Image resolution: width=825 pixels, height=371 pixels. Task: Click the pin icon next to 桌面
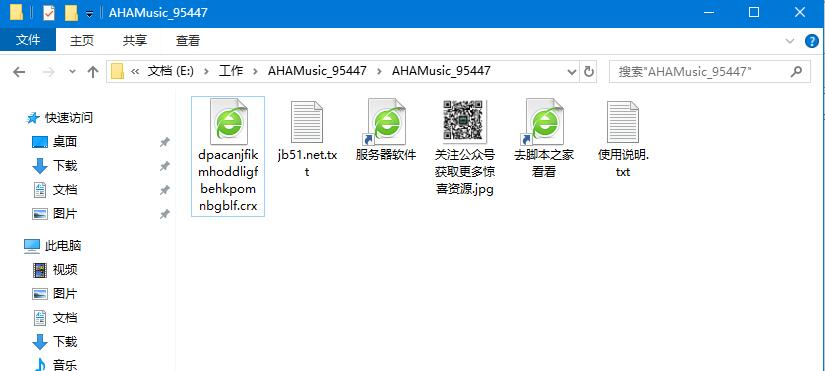[165, 142]
